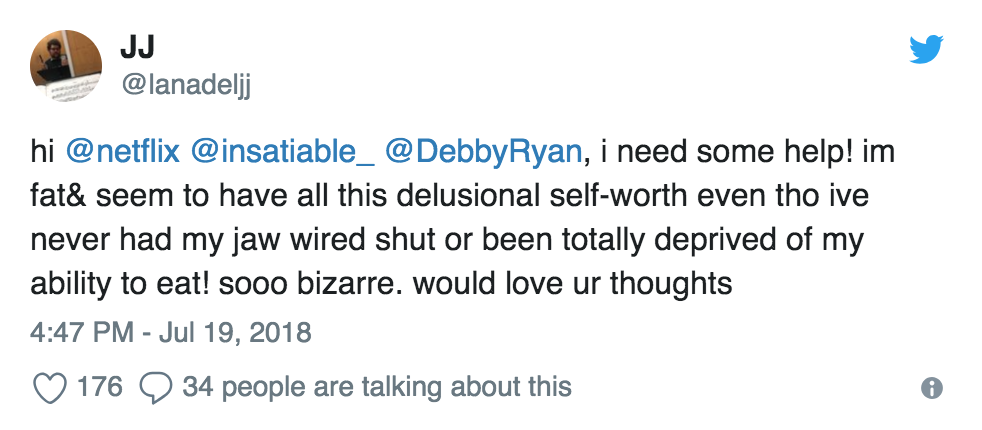Screen dimensions: 982x430
Task: Follow the @netflix mention link
Action: (122, 154)
